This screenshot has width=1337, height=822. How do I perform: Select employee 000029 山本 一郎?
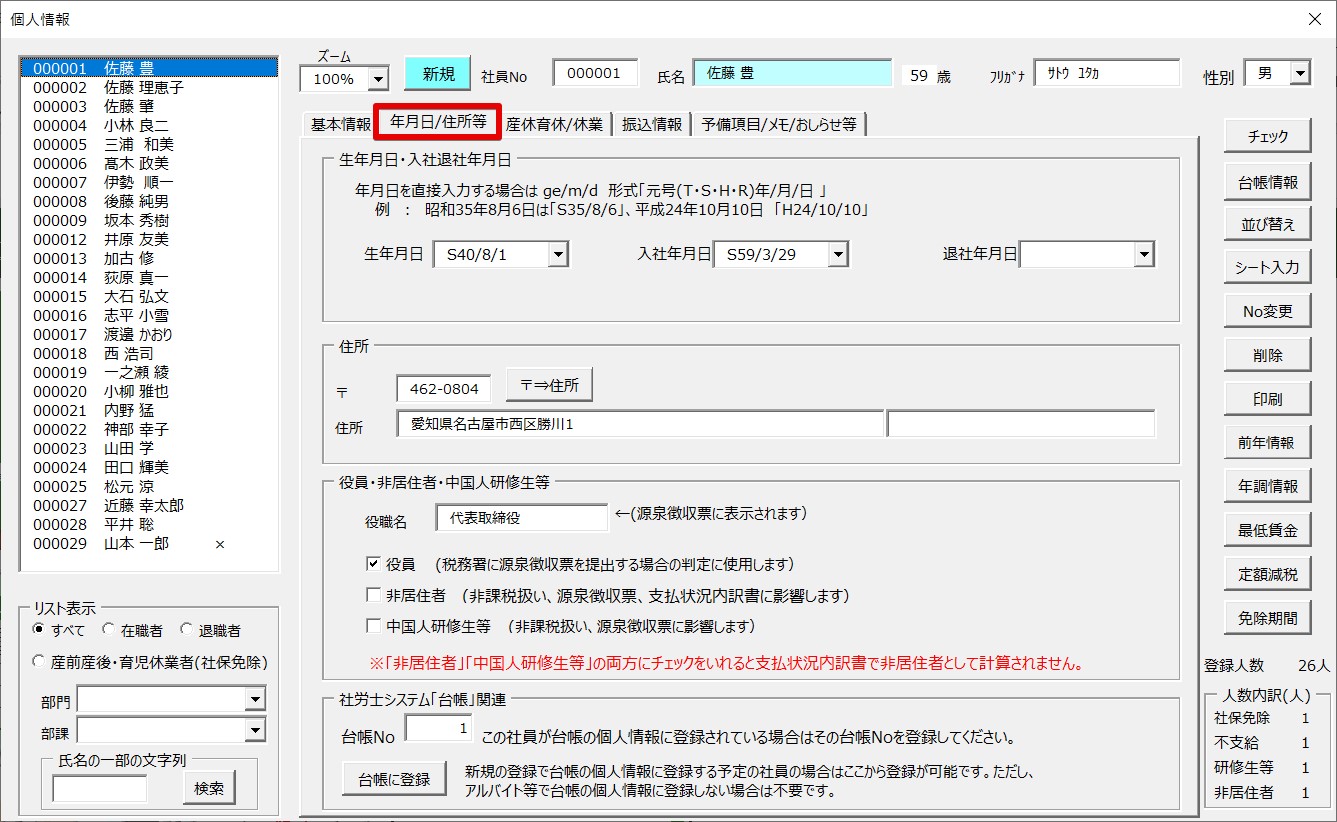149,543
